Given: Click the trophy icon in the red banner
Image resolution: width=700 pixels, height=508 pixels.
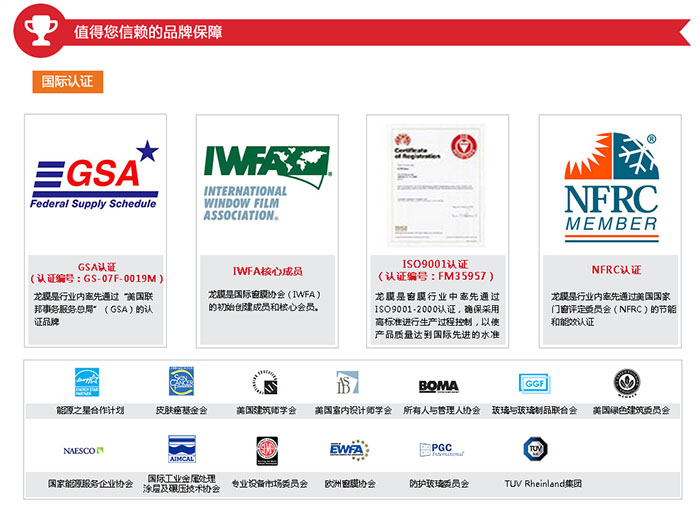Looking at the screenshot, I should (x=41, y=30).
